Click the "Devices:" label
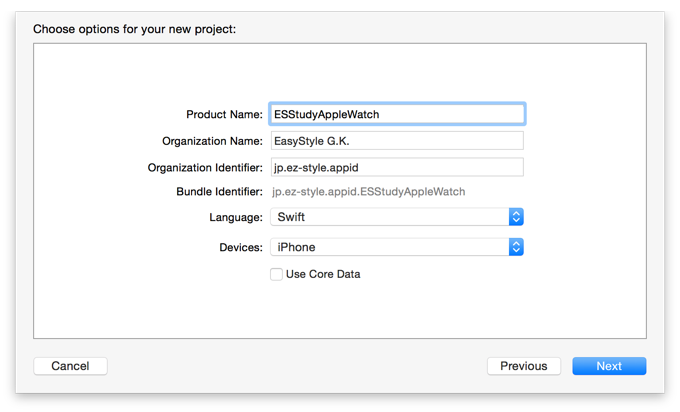This screenshot has height=412, width=680. coord(238,247)
